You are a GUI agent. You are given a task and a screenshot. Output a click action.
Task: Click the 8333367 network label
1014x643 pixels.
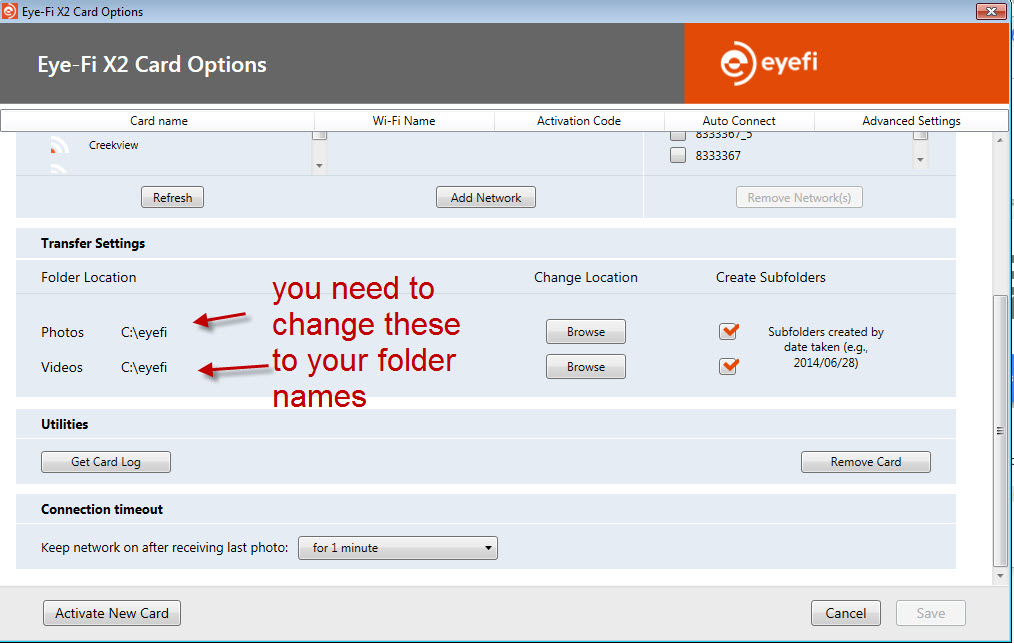pyautogui.click(x=718, y=155)
